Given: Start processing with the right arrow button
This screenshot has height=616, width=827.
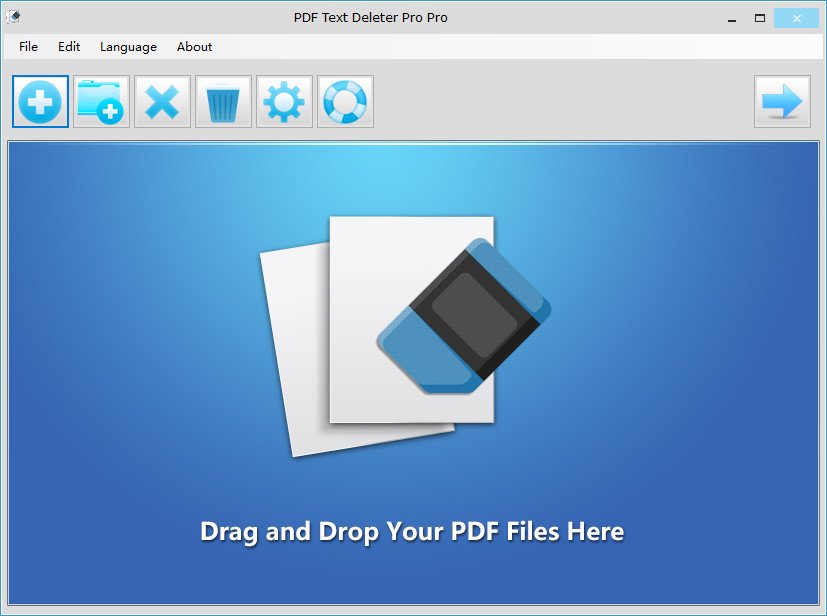Looking at the screenshot, I should pyautogui.click(x=782, y=102).
